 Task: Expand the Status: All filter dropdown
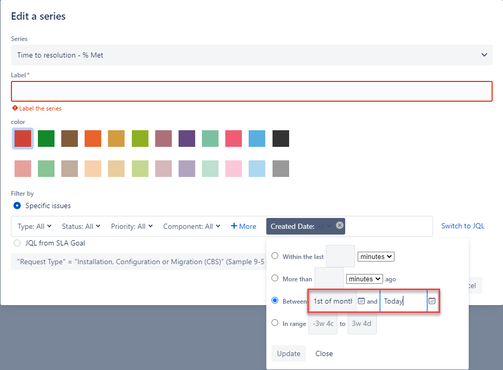[x=81, y=226]
